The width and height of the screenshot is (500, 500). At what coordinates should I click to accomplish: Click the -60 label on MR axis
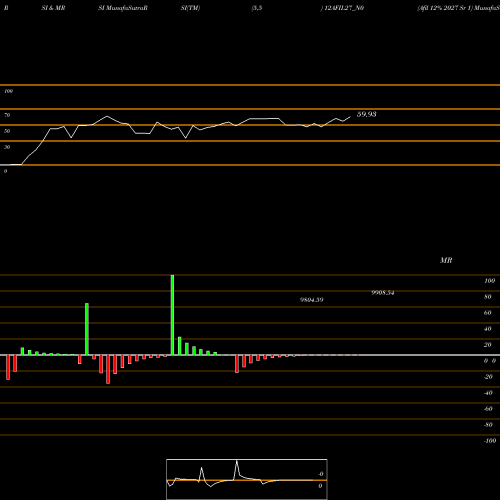[x=488, y=409]
